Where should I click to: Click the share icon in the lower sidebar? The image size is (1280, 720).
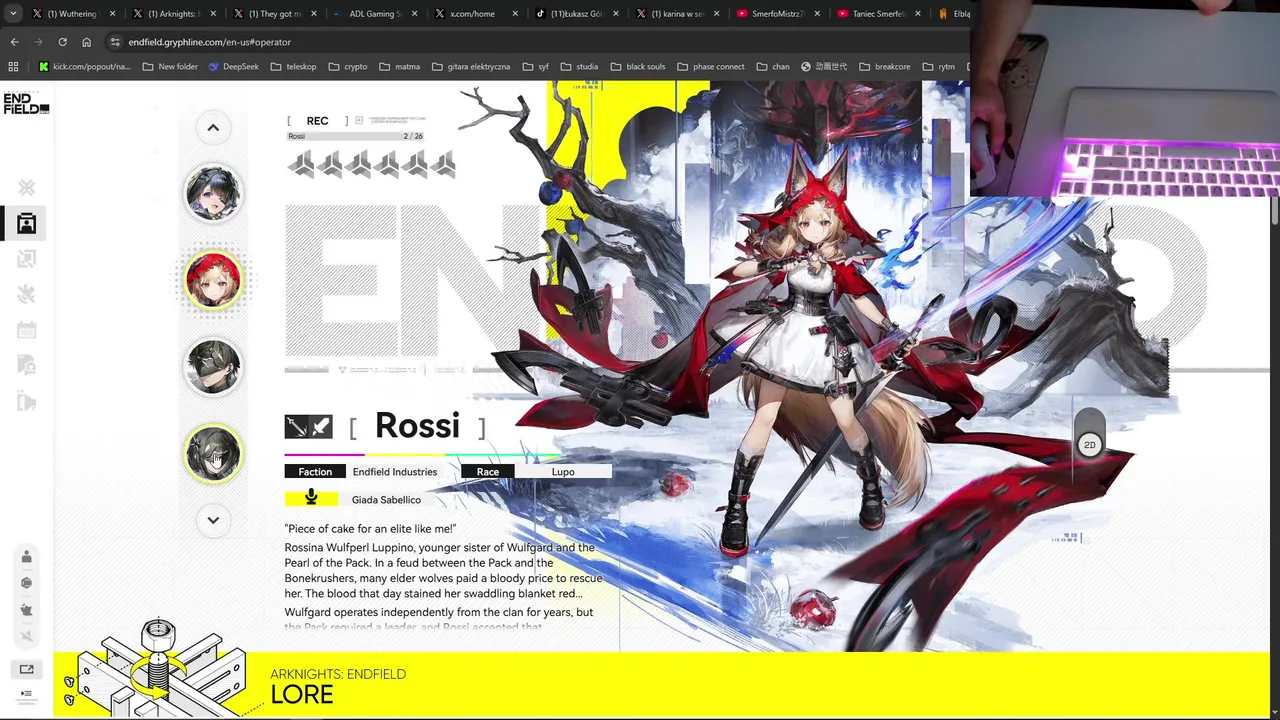pos(27,670)
